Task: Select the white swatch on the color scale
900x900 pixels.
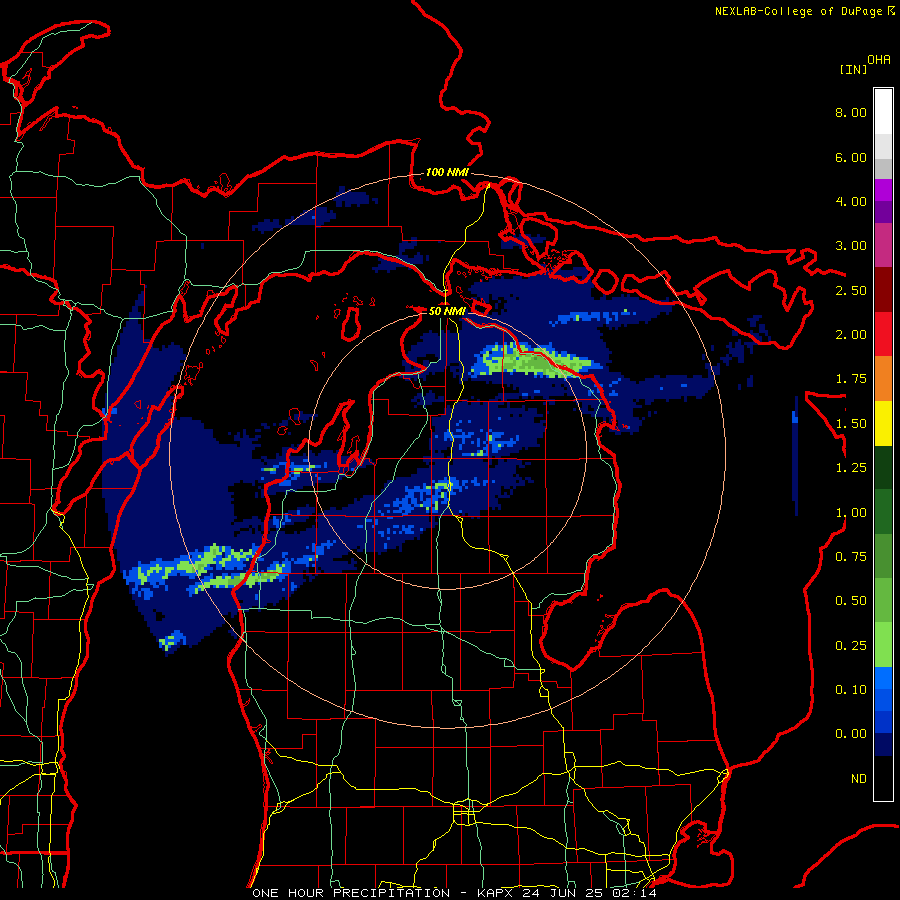Action: (x=883, y=112)
